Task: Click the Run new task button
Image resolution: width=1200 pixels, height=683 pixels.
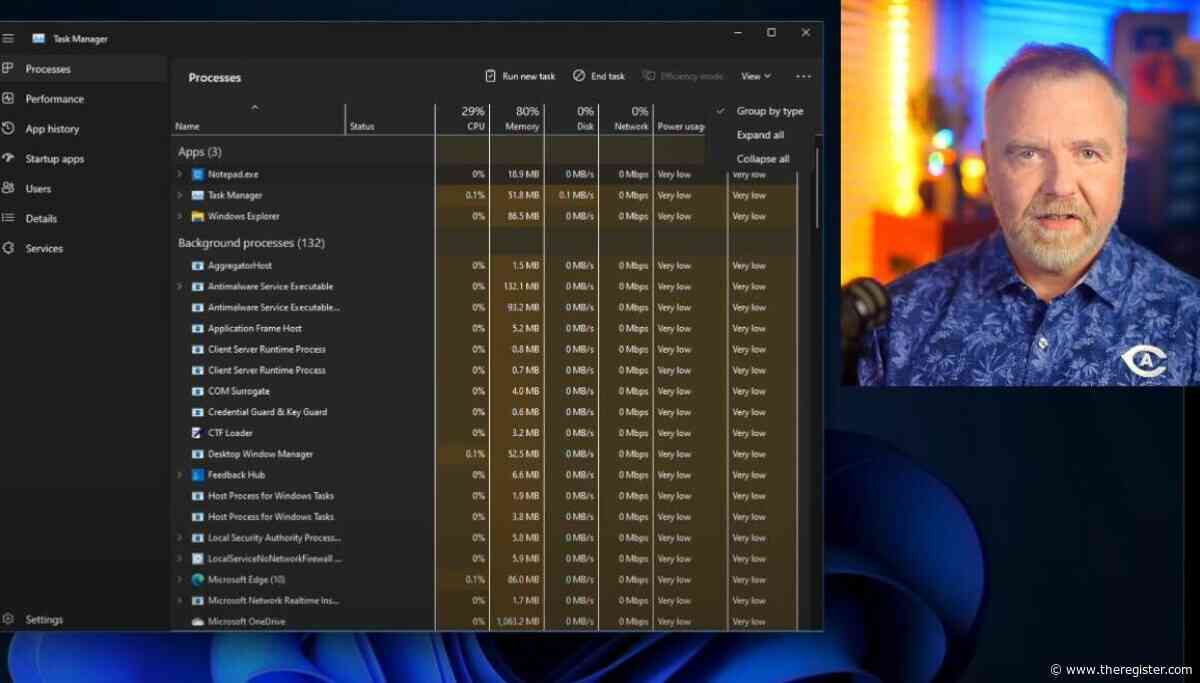Action: point(520,76)
